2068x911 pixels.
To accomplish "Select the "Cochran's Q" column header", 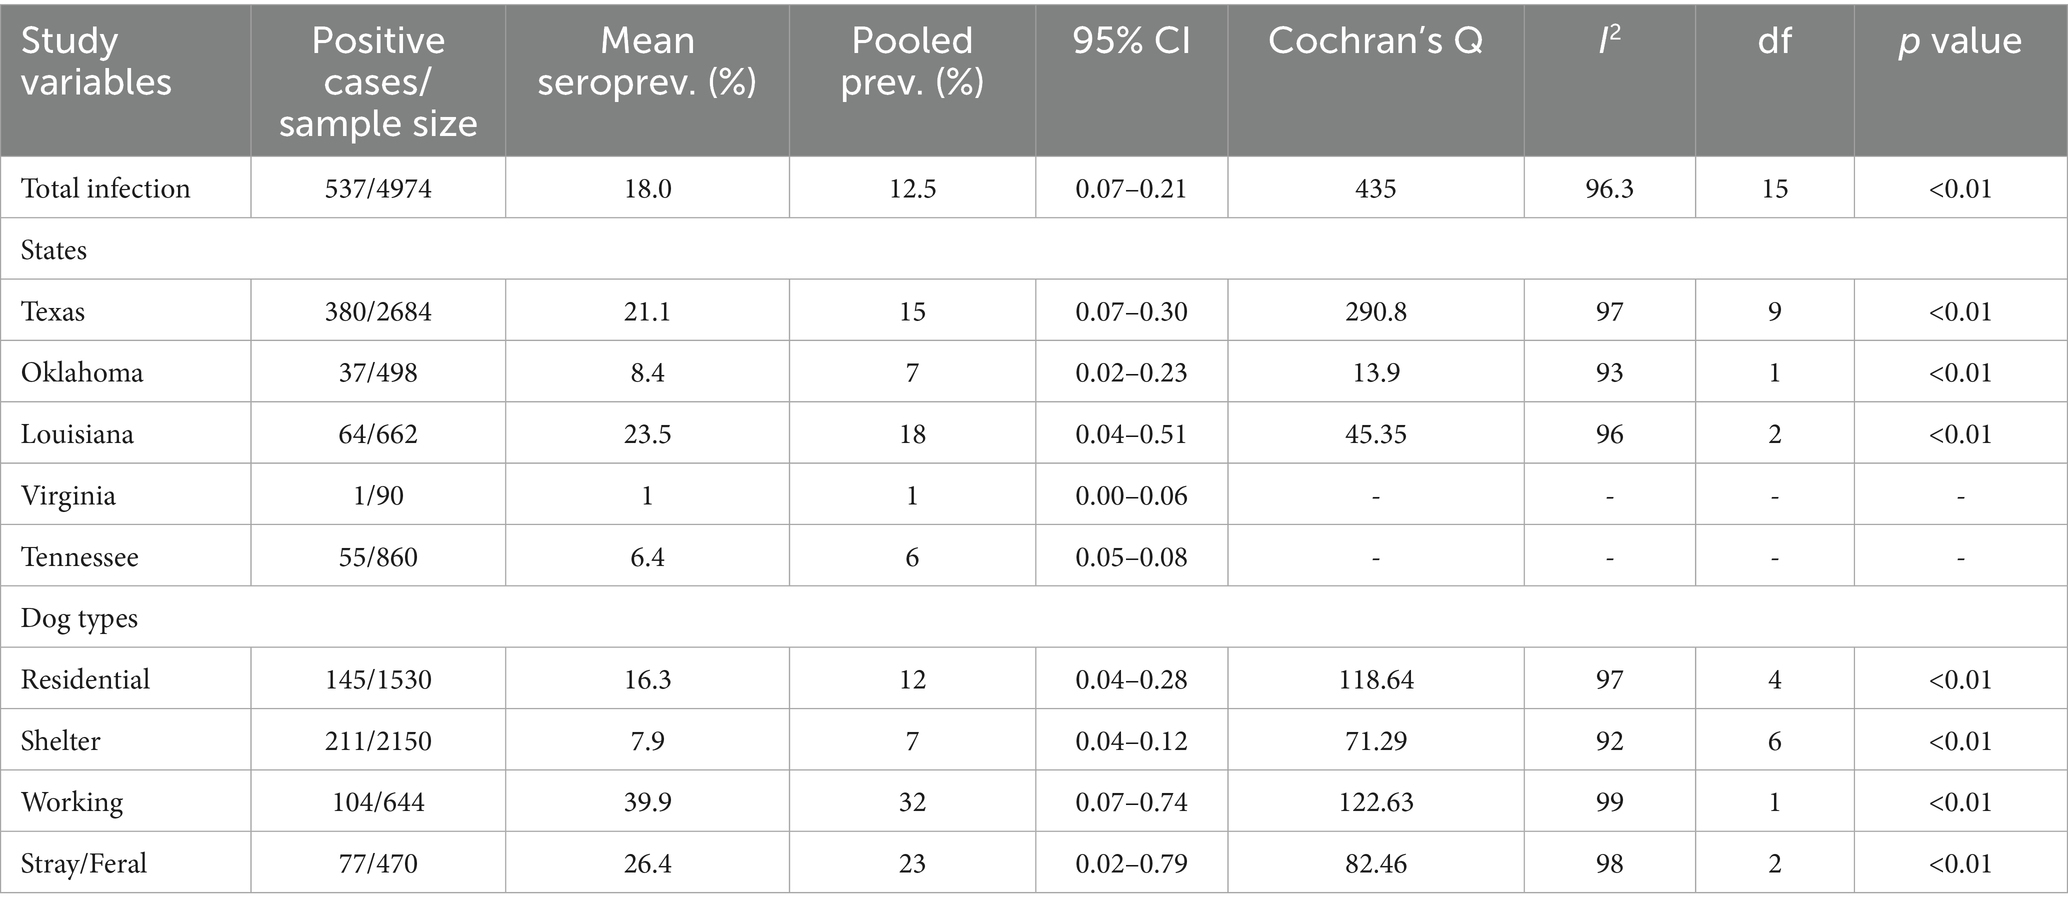I will point(1375,41).
